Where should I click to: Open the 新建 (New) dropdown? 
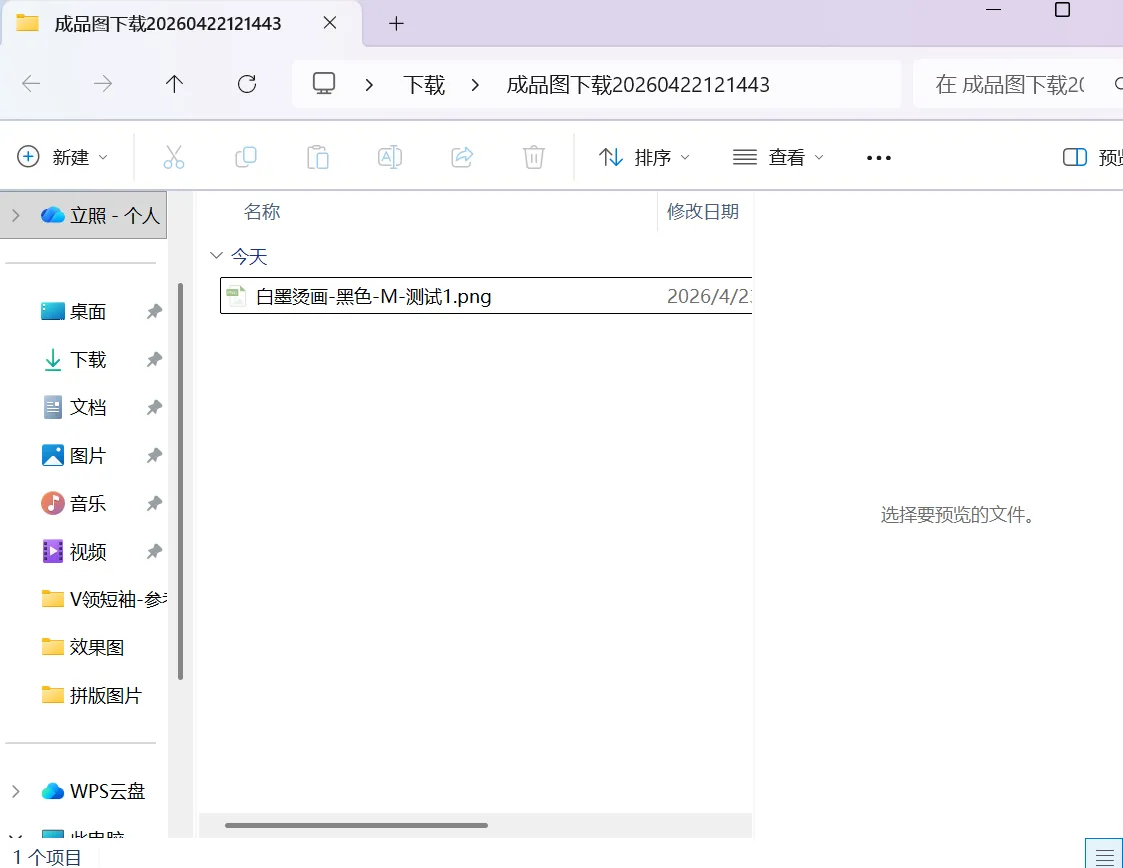[62, 157]
